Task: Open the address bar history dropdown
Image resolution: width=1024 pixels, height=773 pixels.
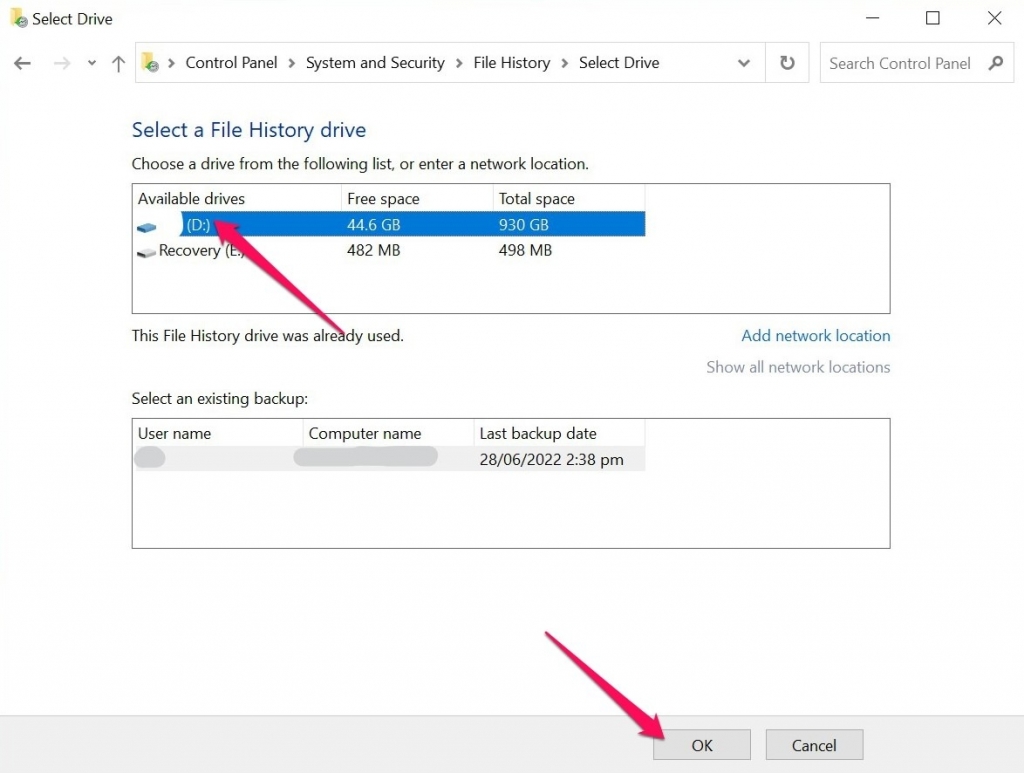Action: pyautogui.click(x=744, y=62)
